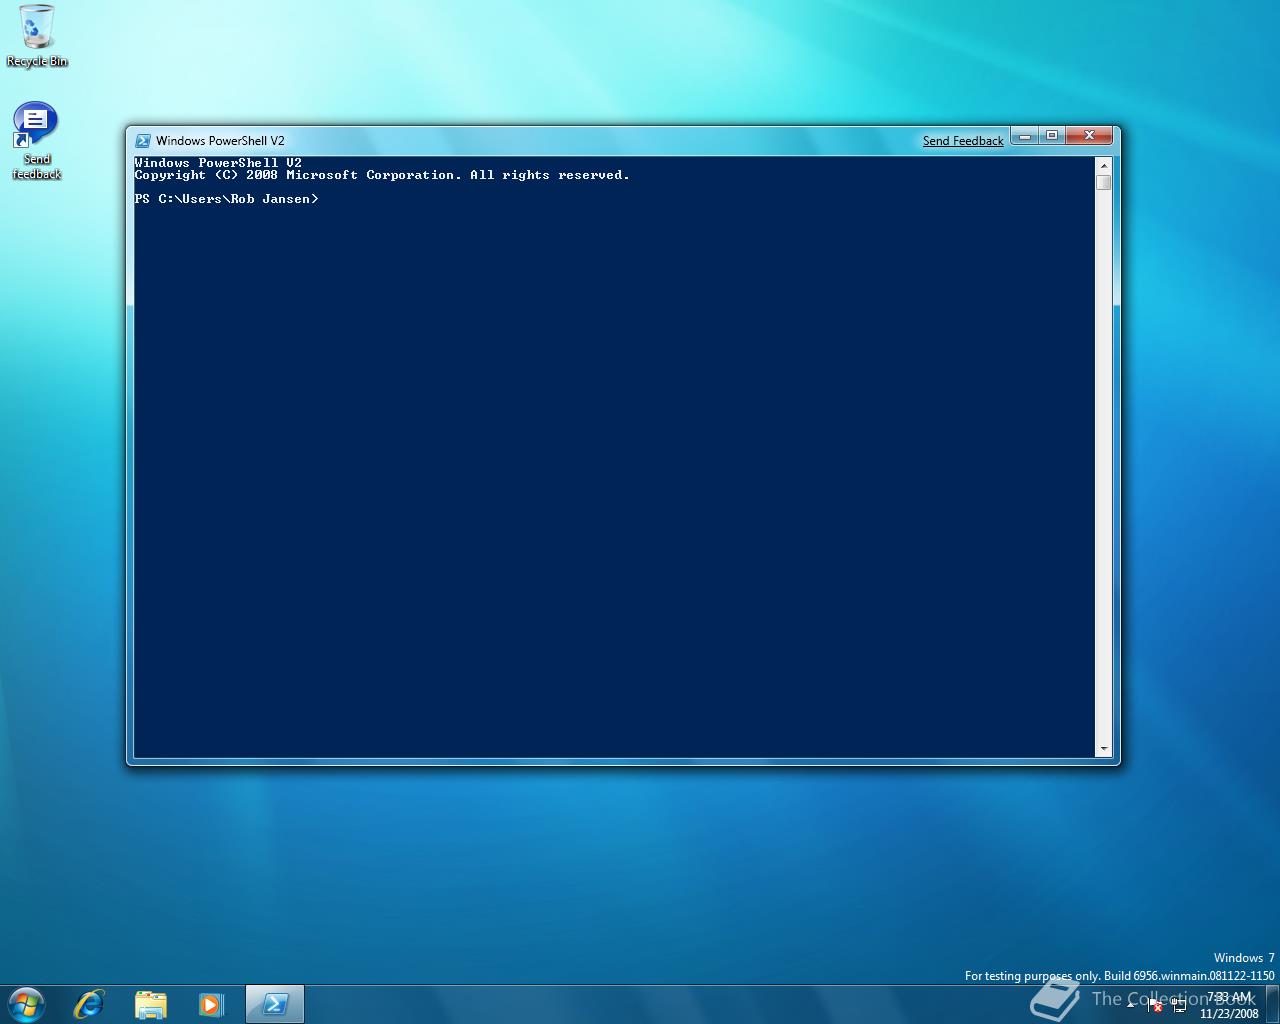Open Windows Explorer from the taskbar
The height and width of the screenshot is (1024, 1280).
[150, 1004]
